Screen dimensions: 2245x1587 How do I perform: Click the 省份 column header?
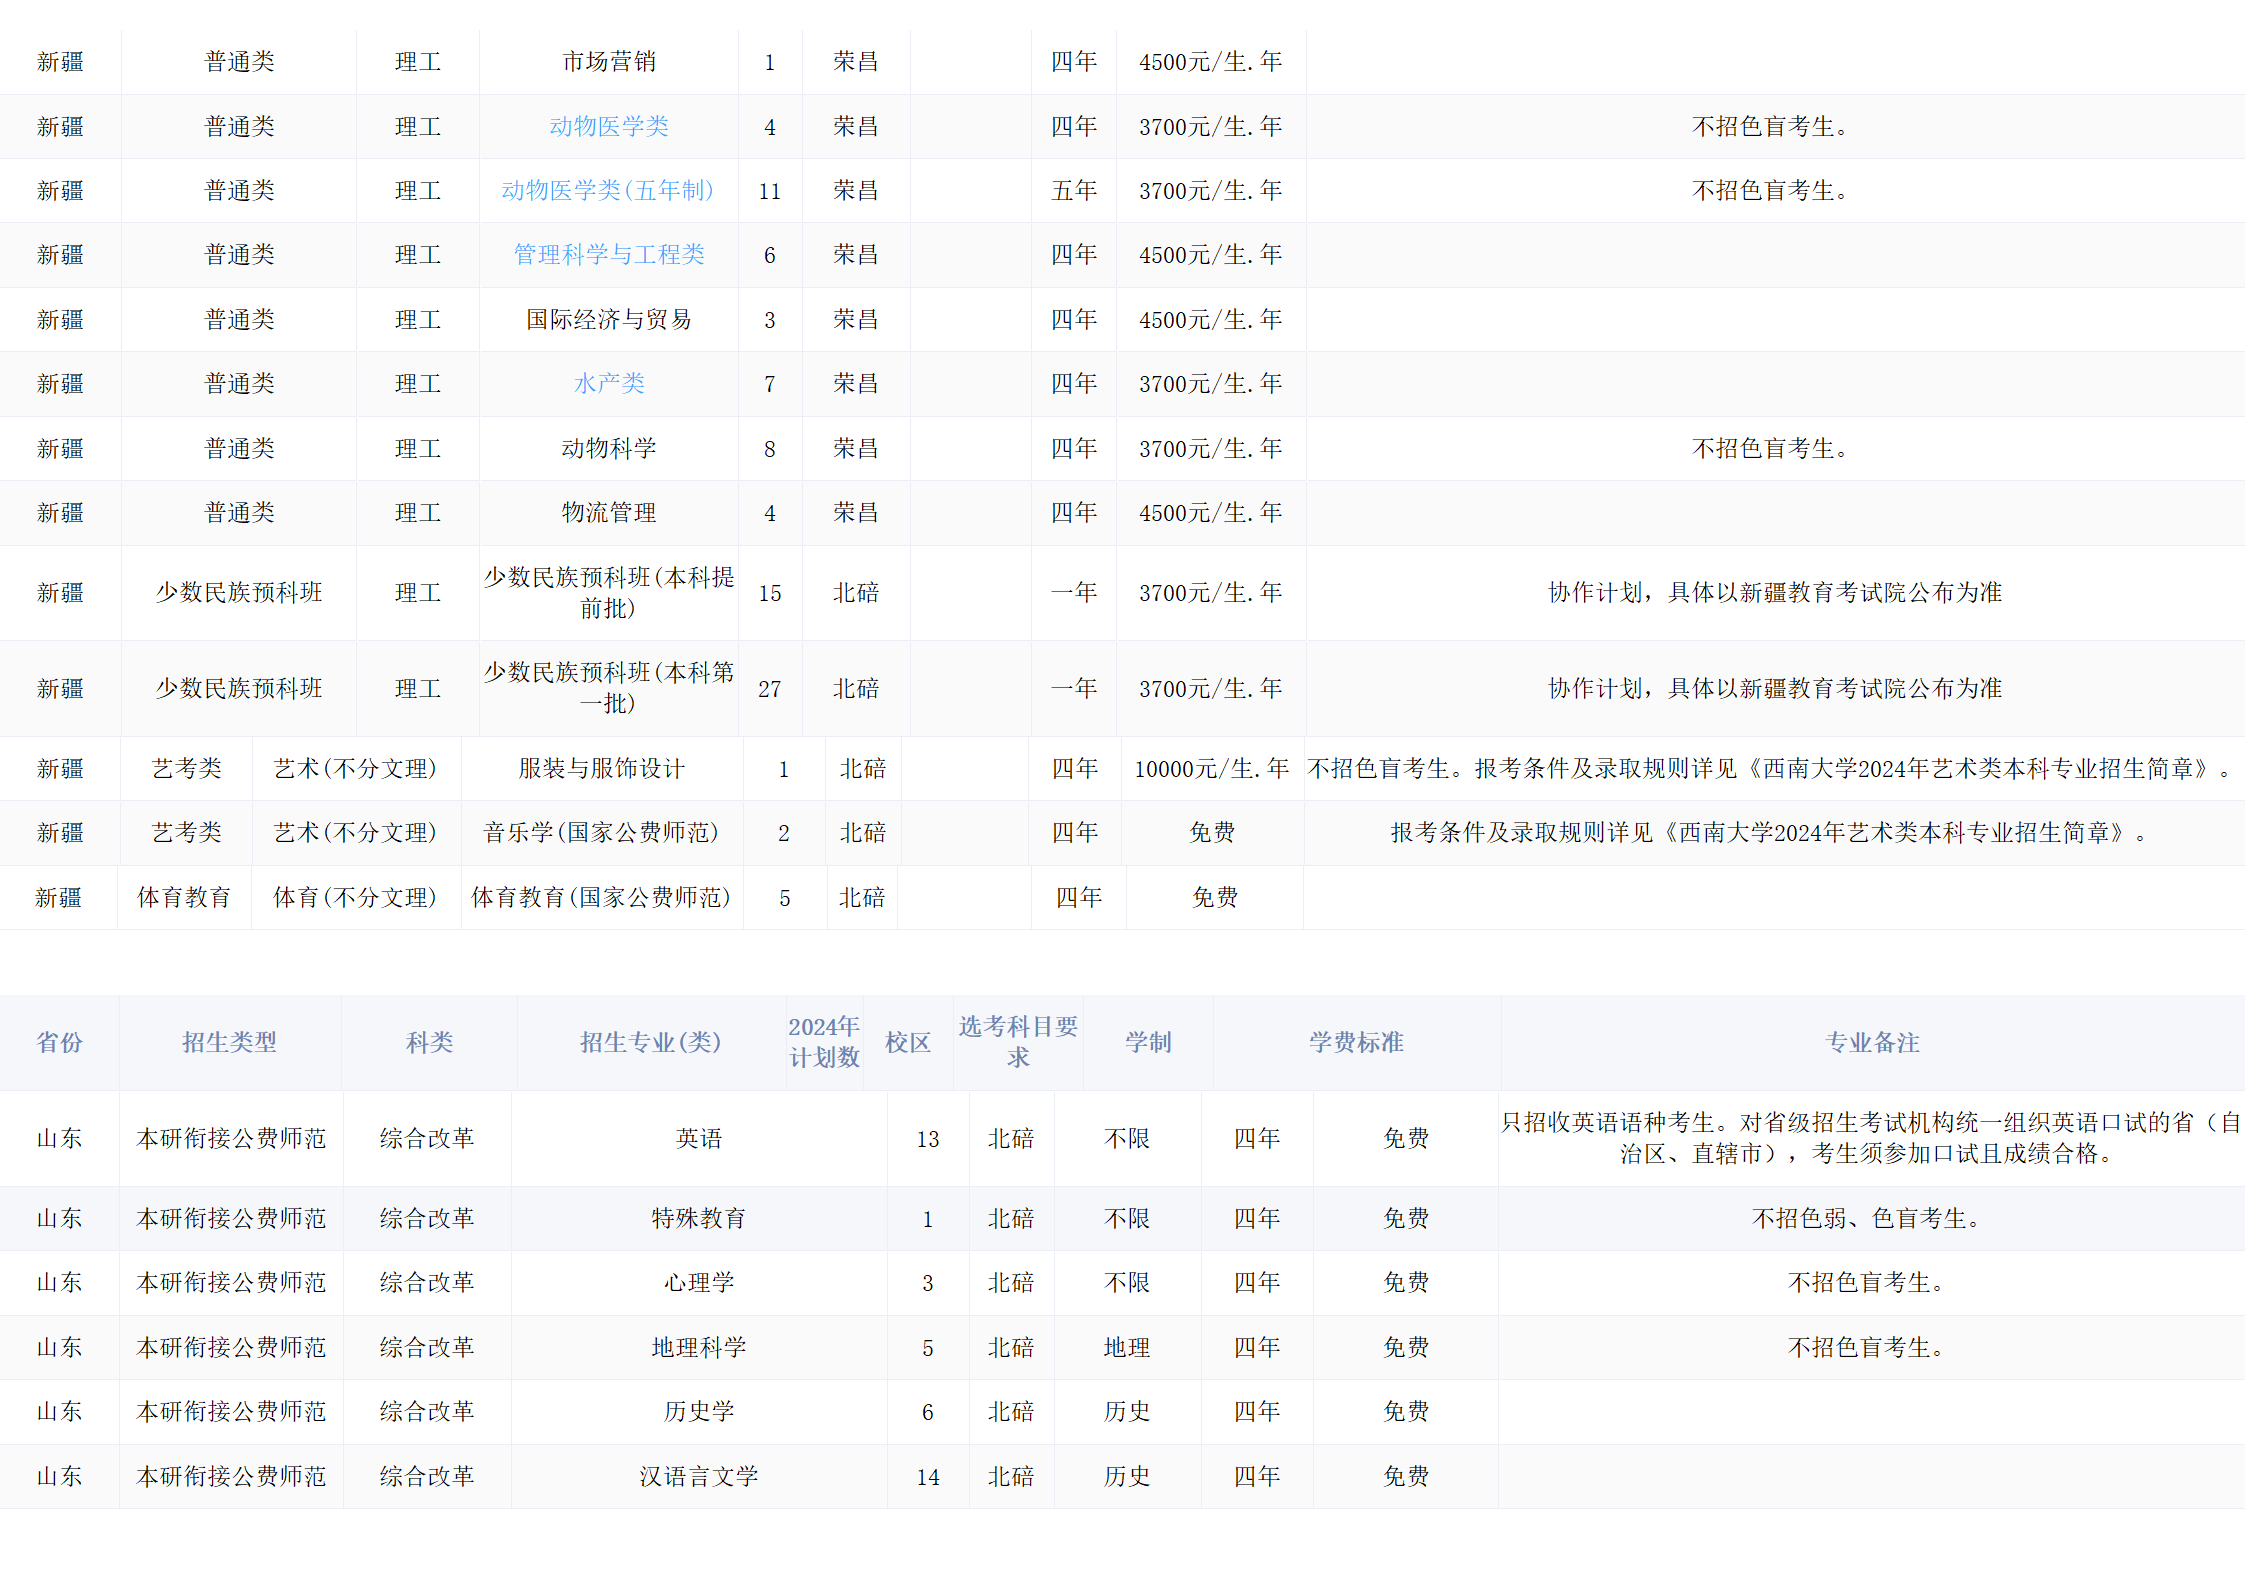[x=59, y=1043]
